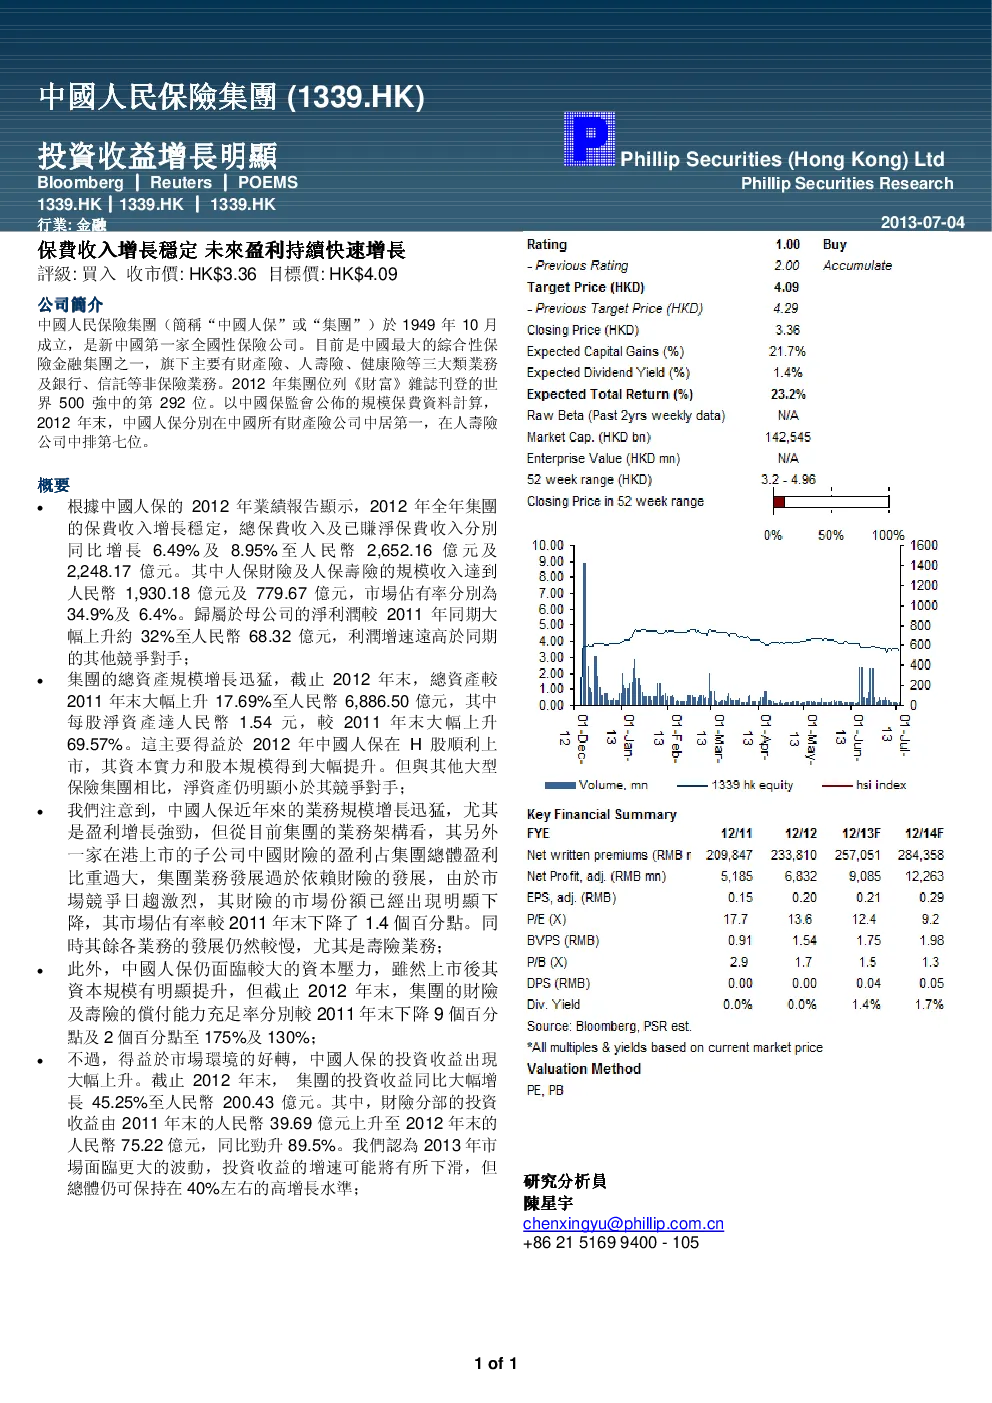Select the analyst name 陳星宇
This screenshot has width=992, height=1403.
coord(548,1203)
